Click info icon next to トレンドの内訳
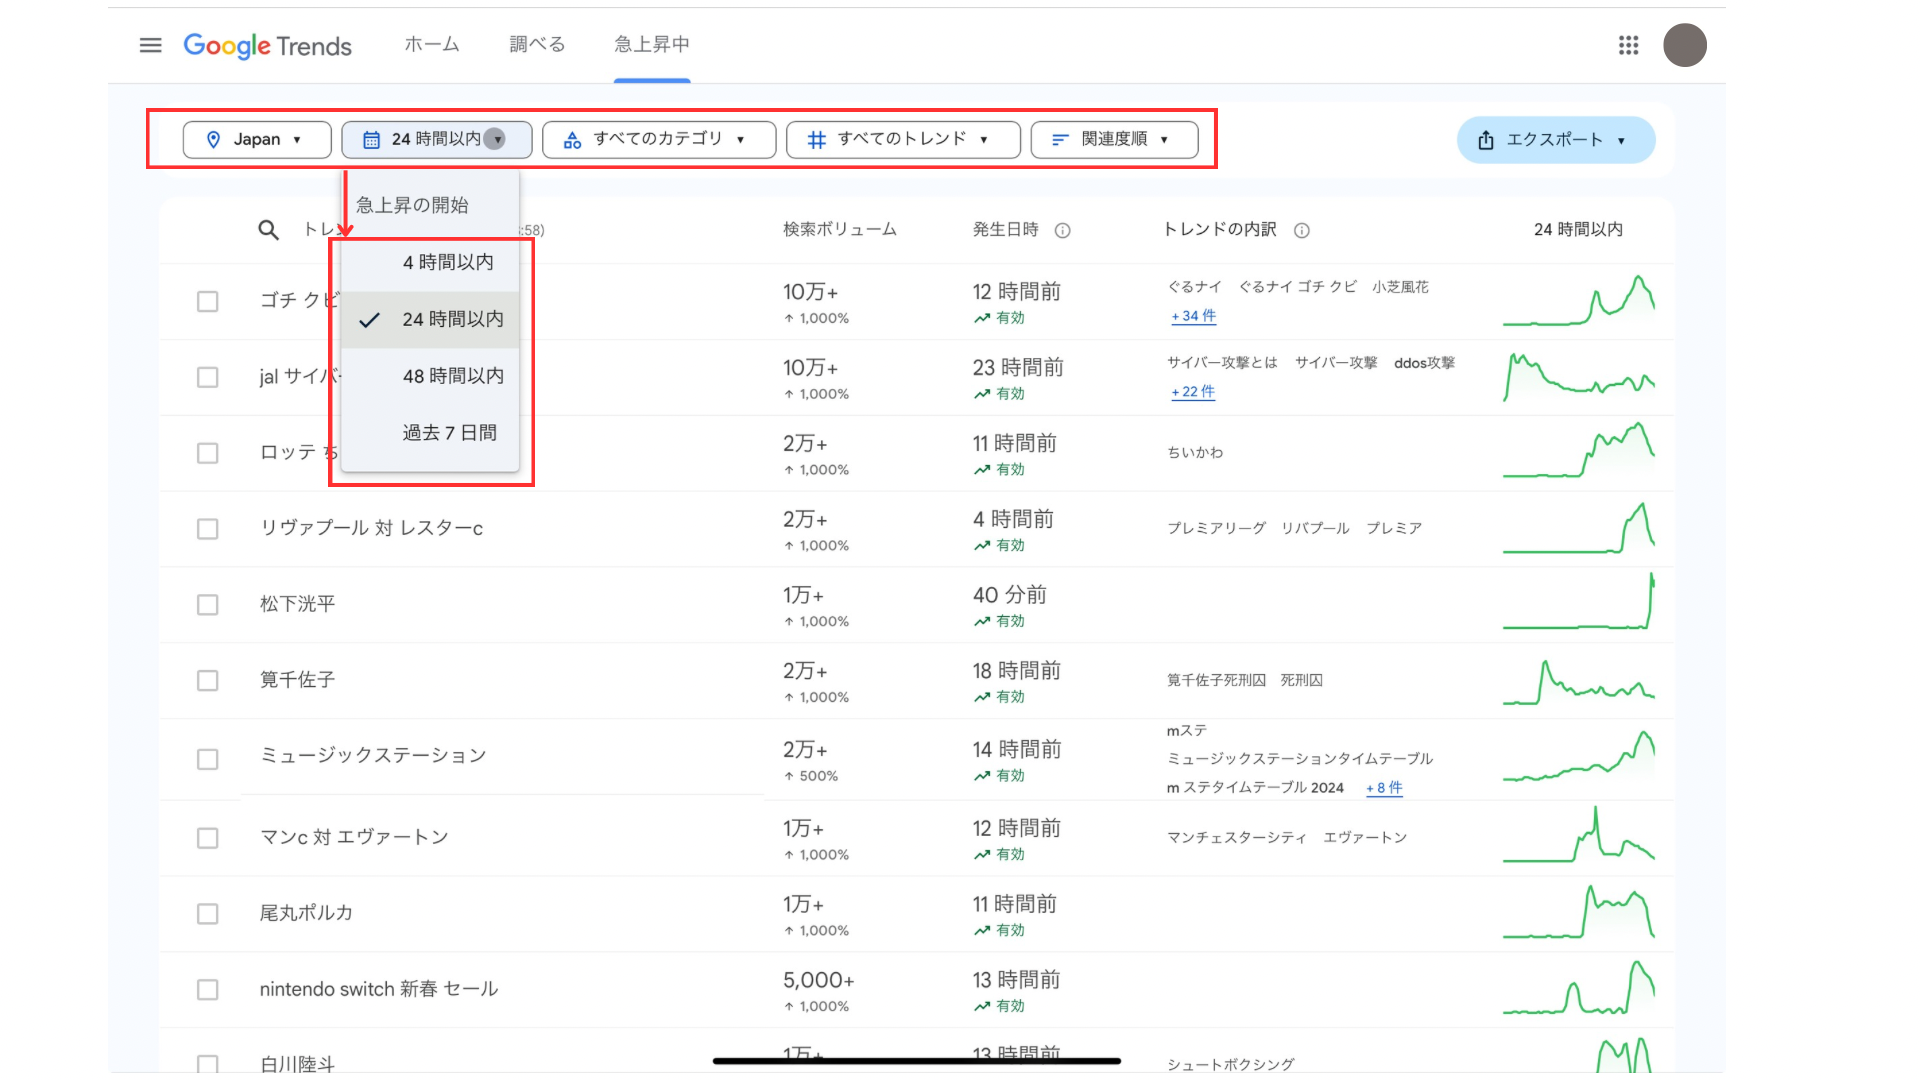This screenshot has width=1920, height=1080. [1301, 231]
